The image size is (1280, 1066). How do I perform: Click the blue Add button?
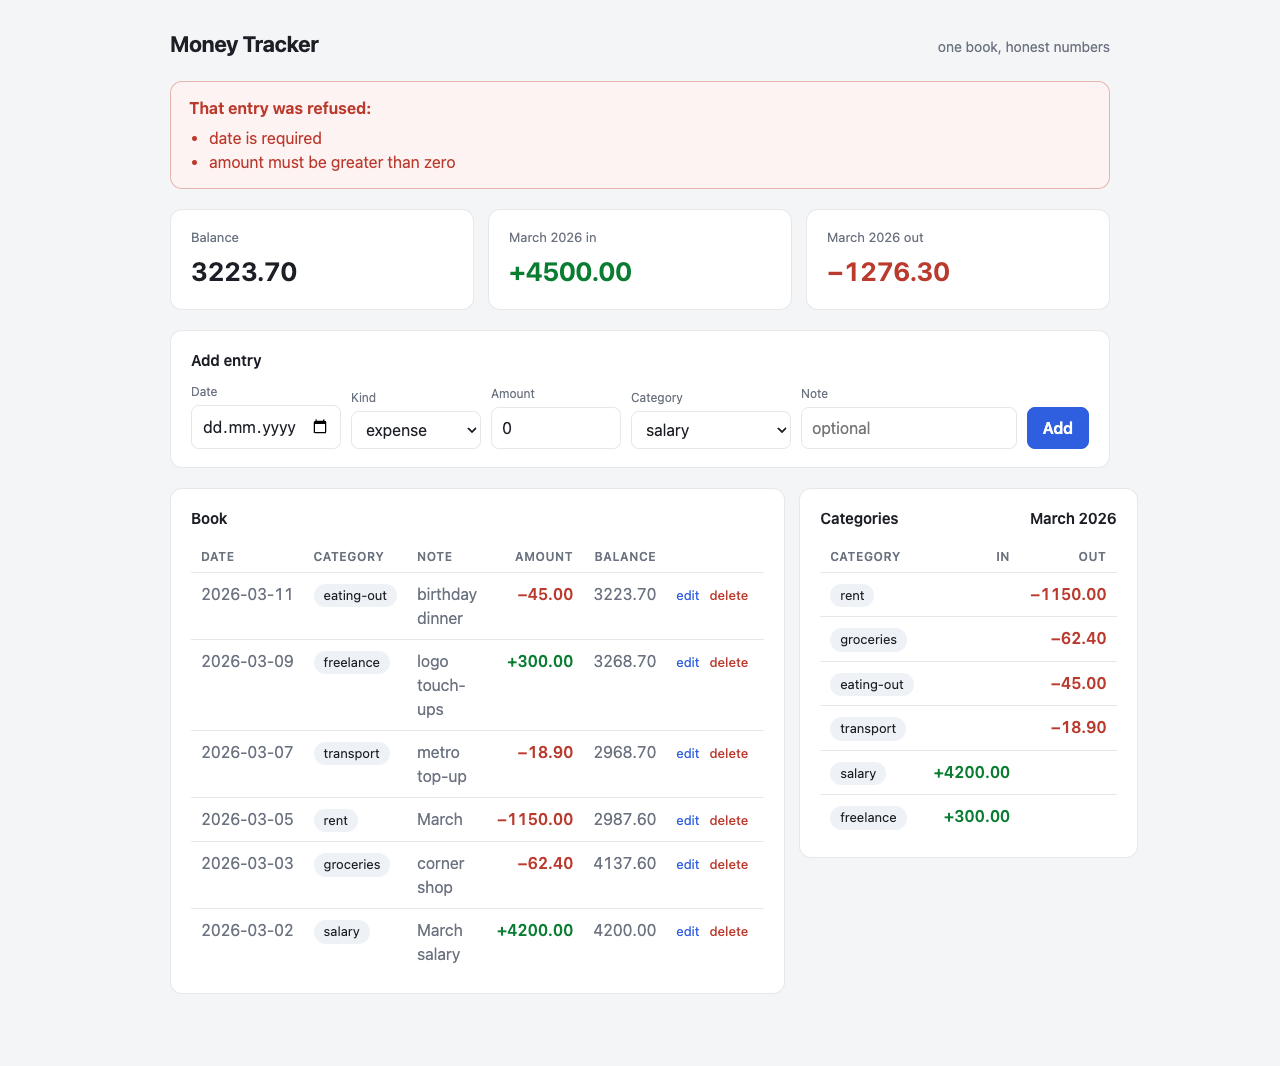[x=1058, y=428]
